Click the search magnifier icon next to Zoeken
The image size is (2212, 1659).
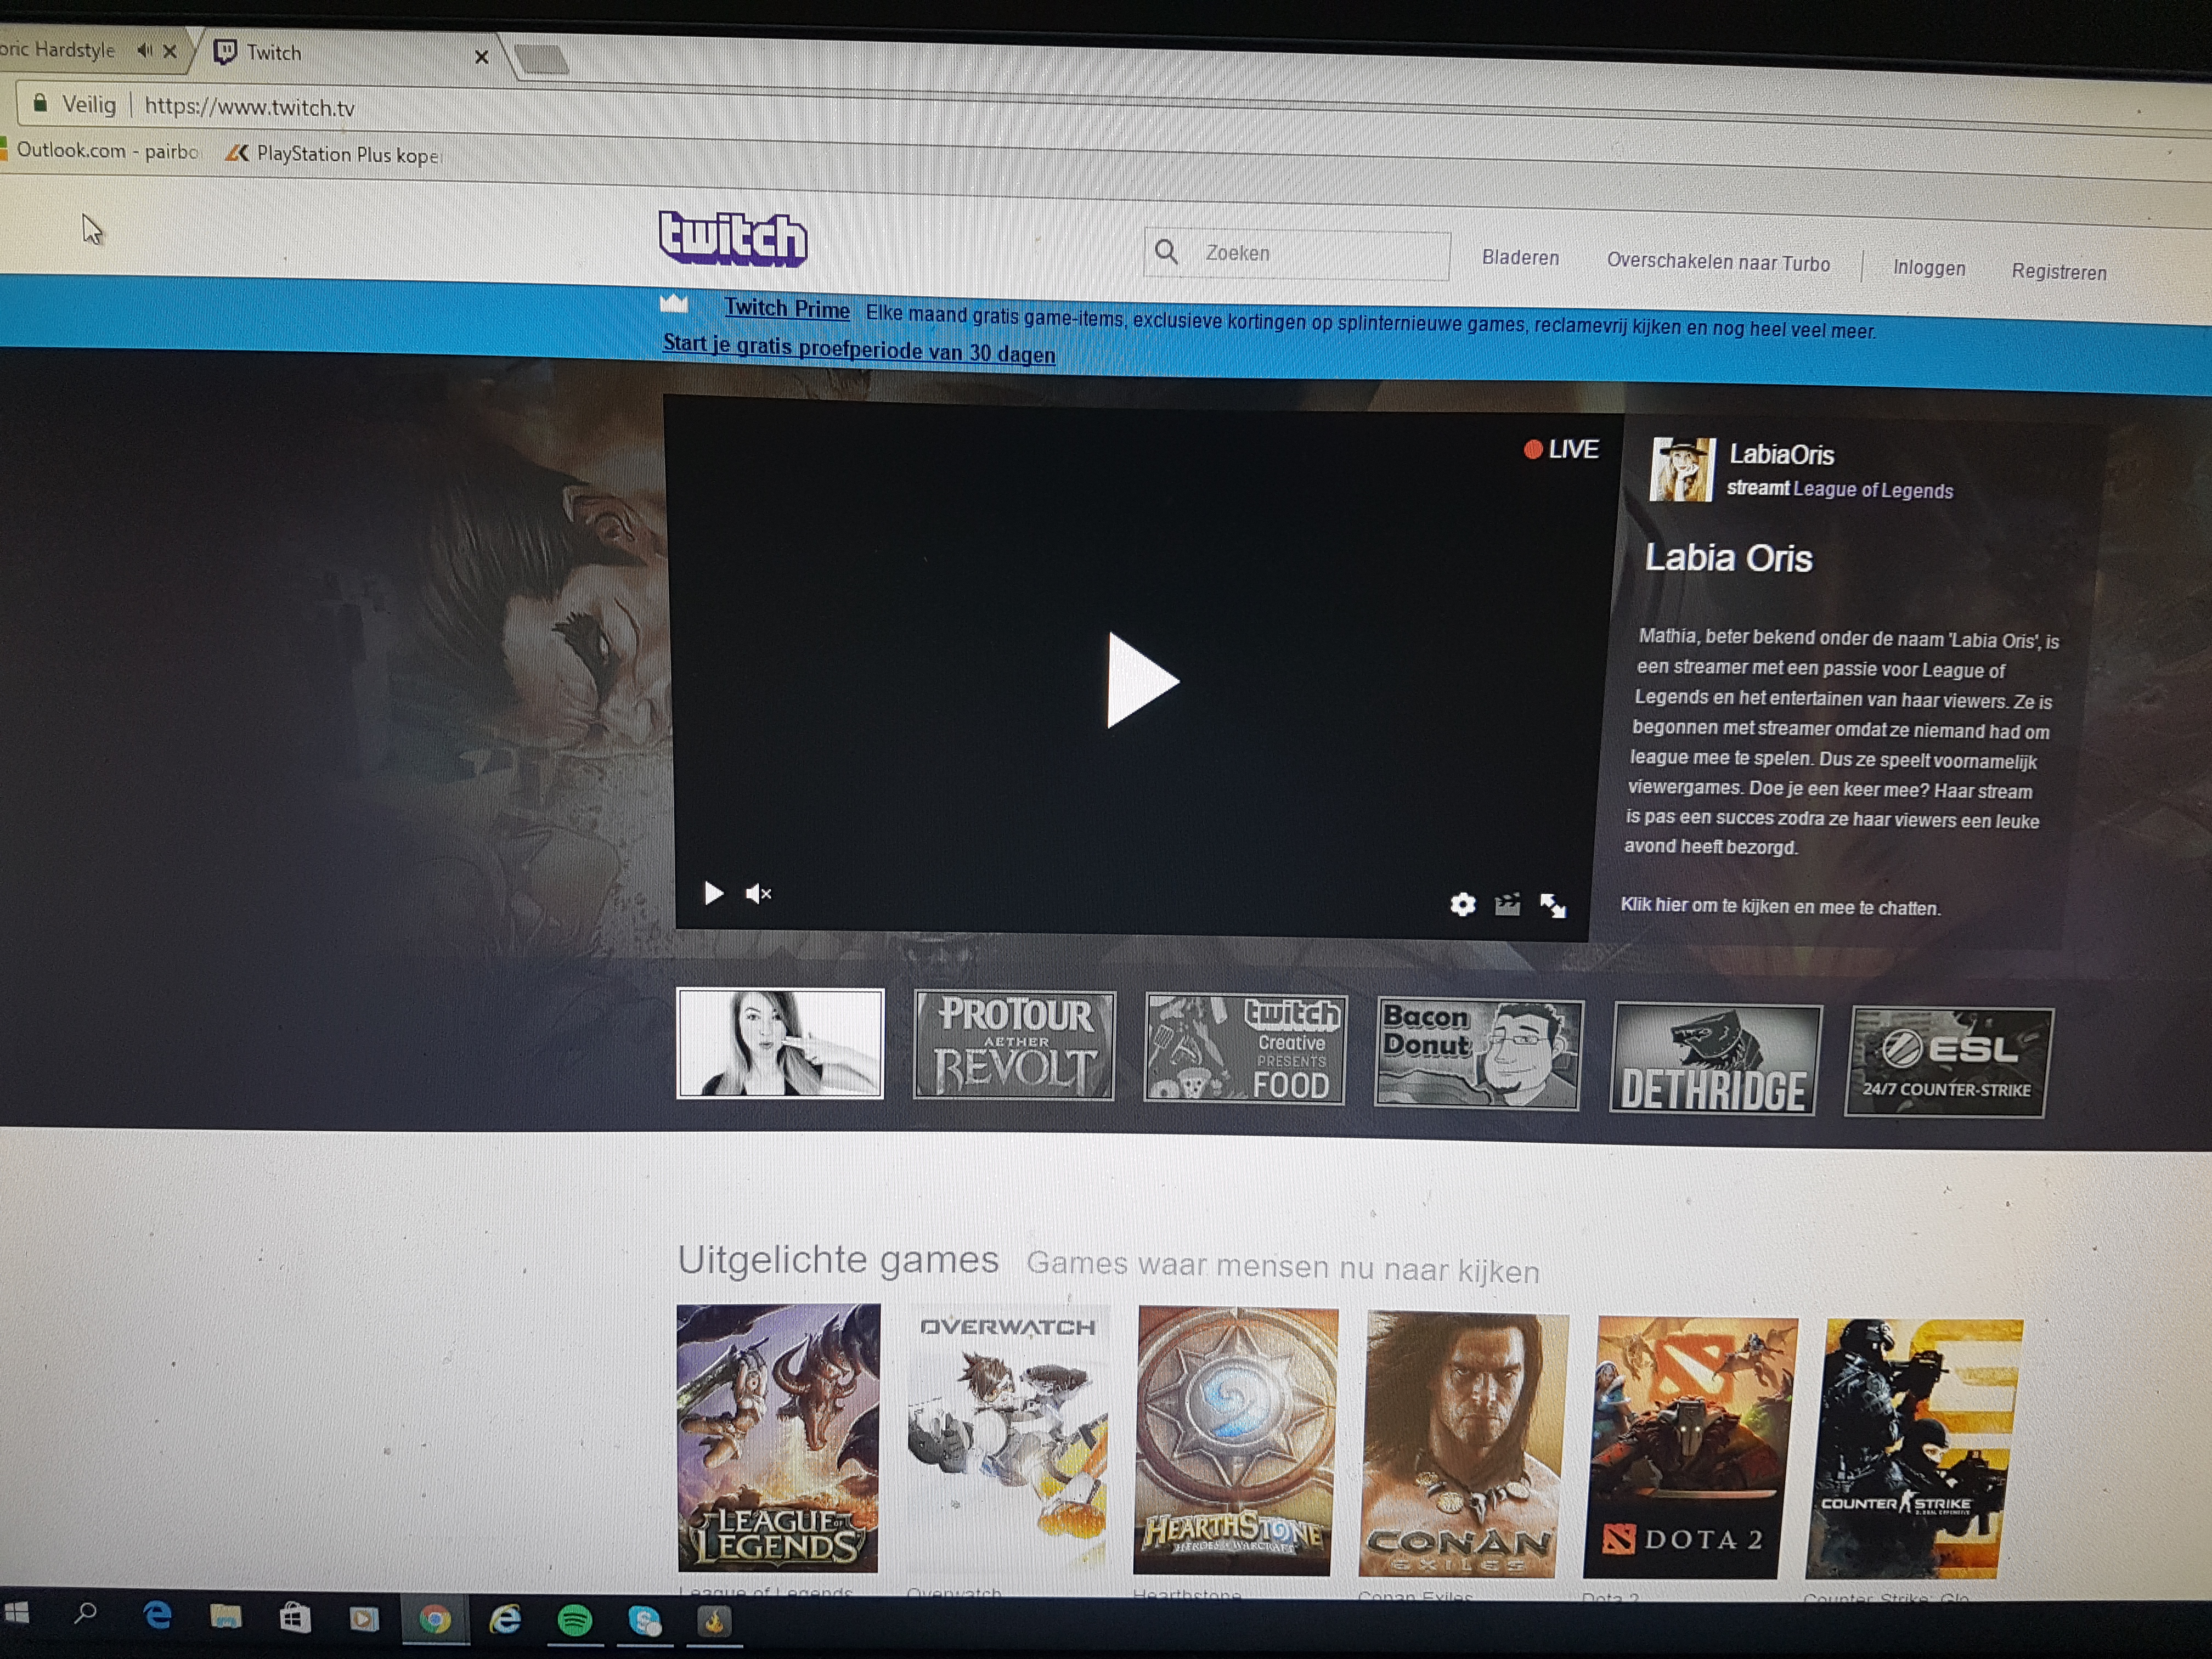(1166, 251)
